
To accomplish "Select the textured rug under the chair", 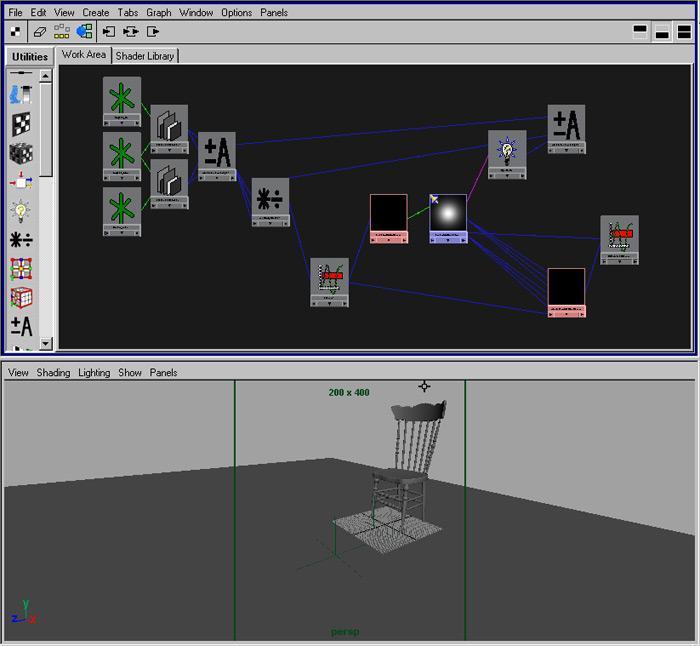I will click(x=388, y=529).
